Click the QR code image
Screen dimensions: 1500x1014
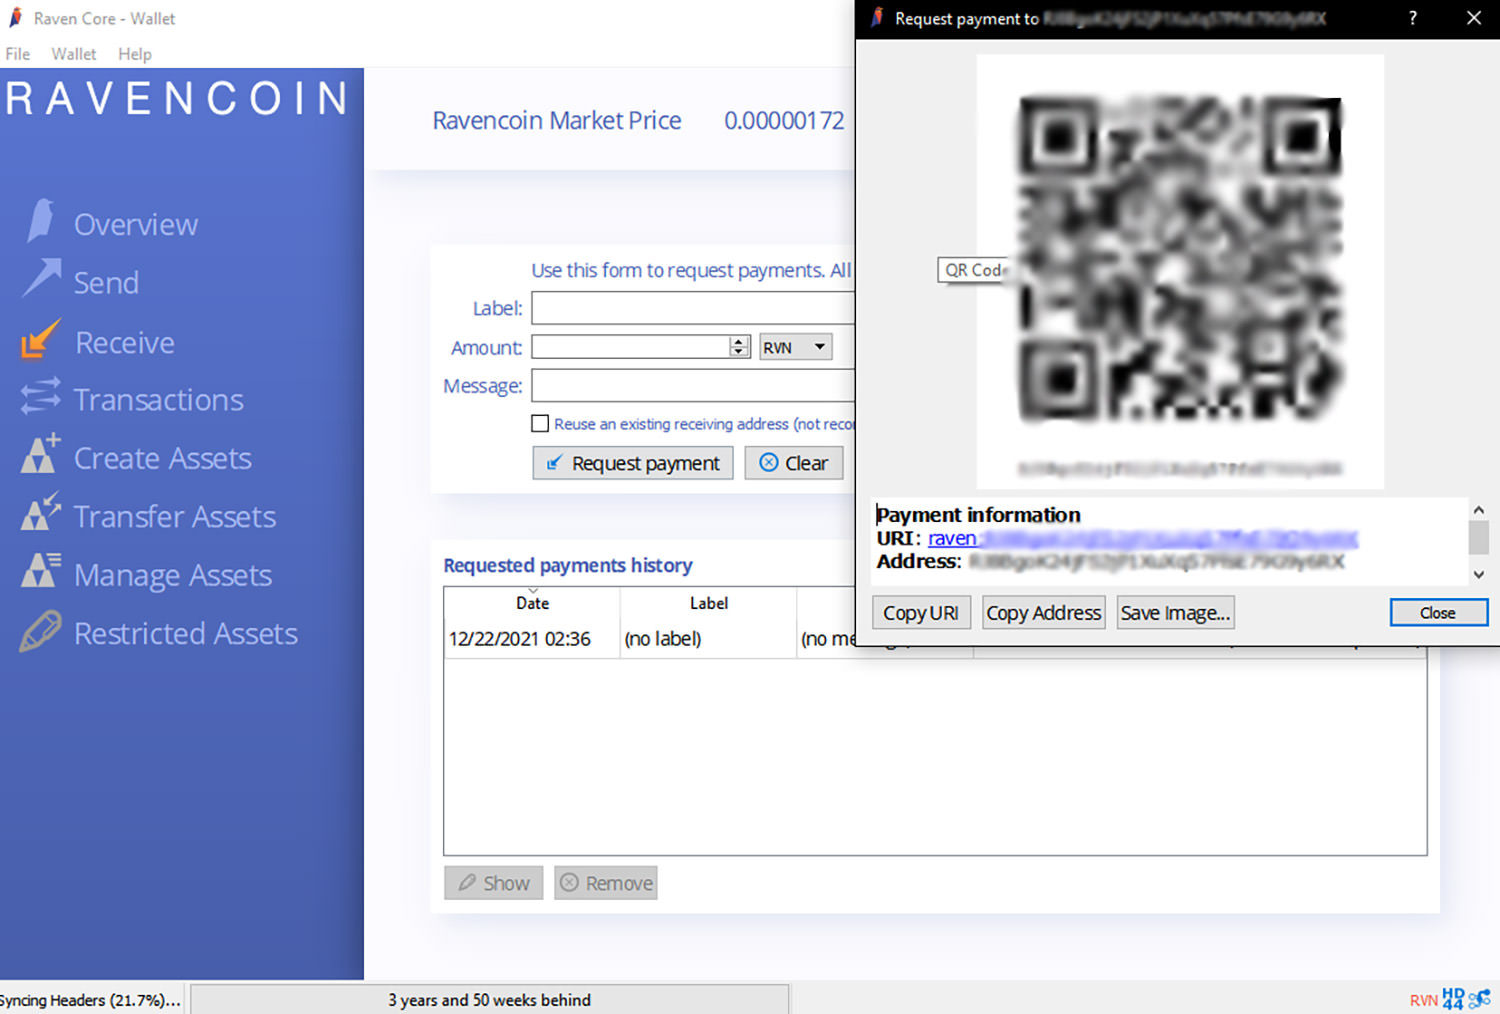tap(1180, 258)
